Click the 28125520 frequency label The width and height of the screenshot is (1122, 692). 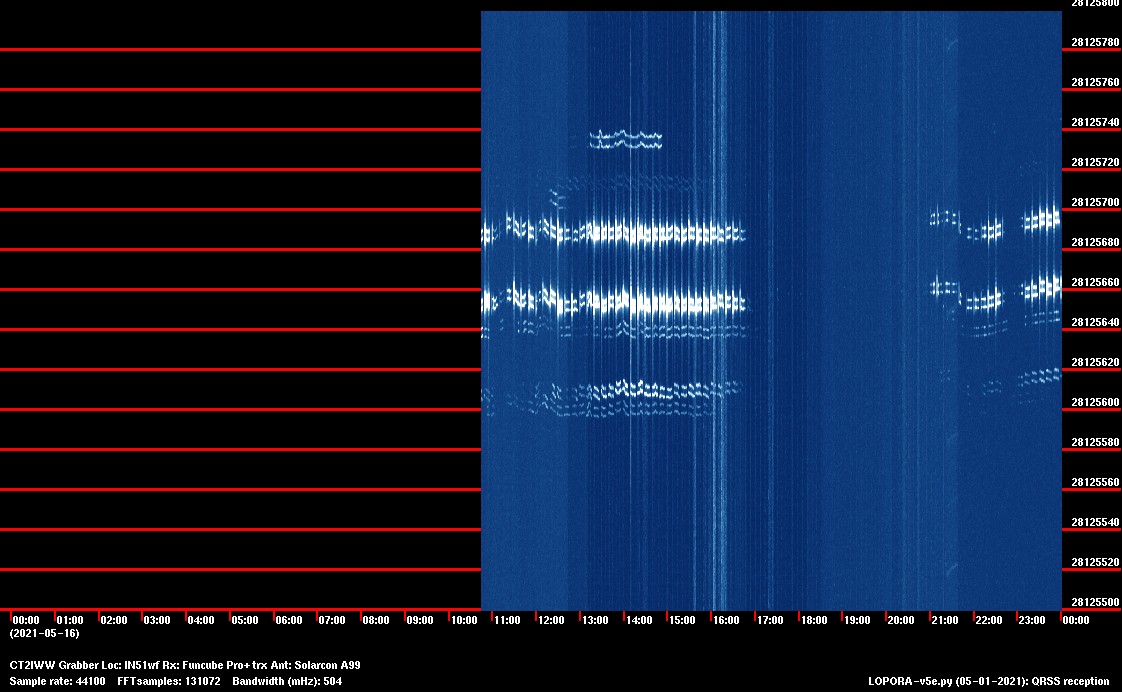pyautogui.click(x=1096, y=562)
